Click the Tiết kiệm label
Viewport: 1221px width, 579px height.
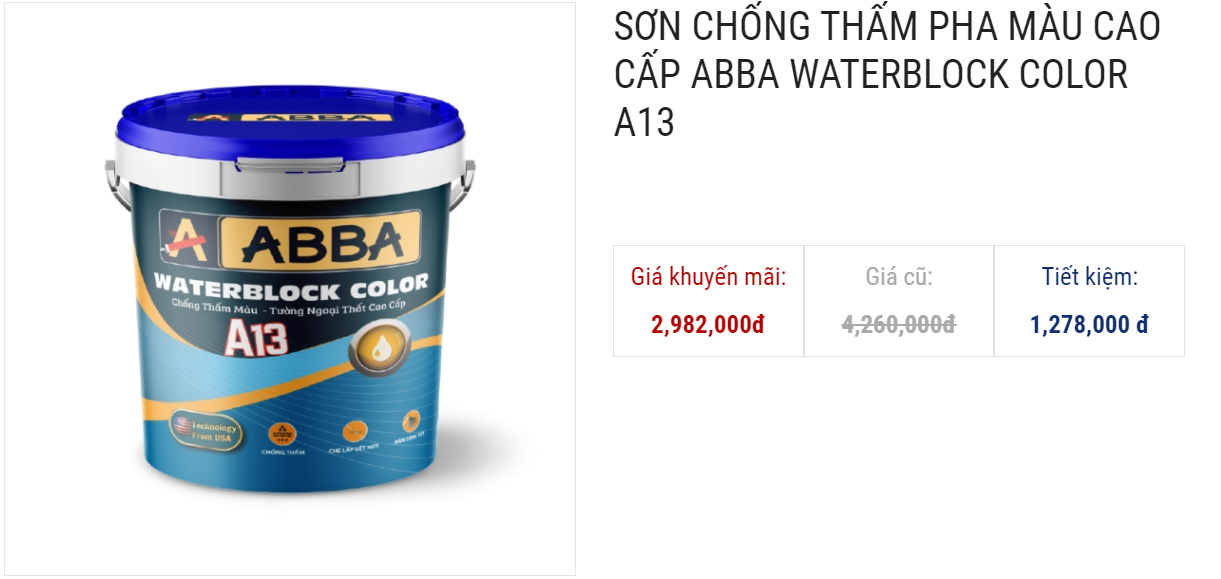(x=1089, y=277)
